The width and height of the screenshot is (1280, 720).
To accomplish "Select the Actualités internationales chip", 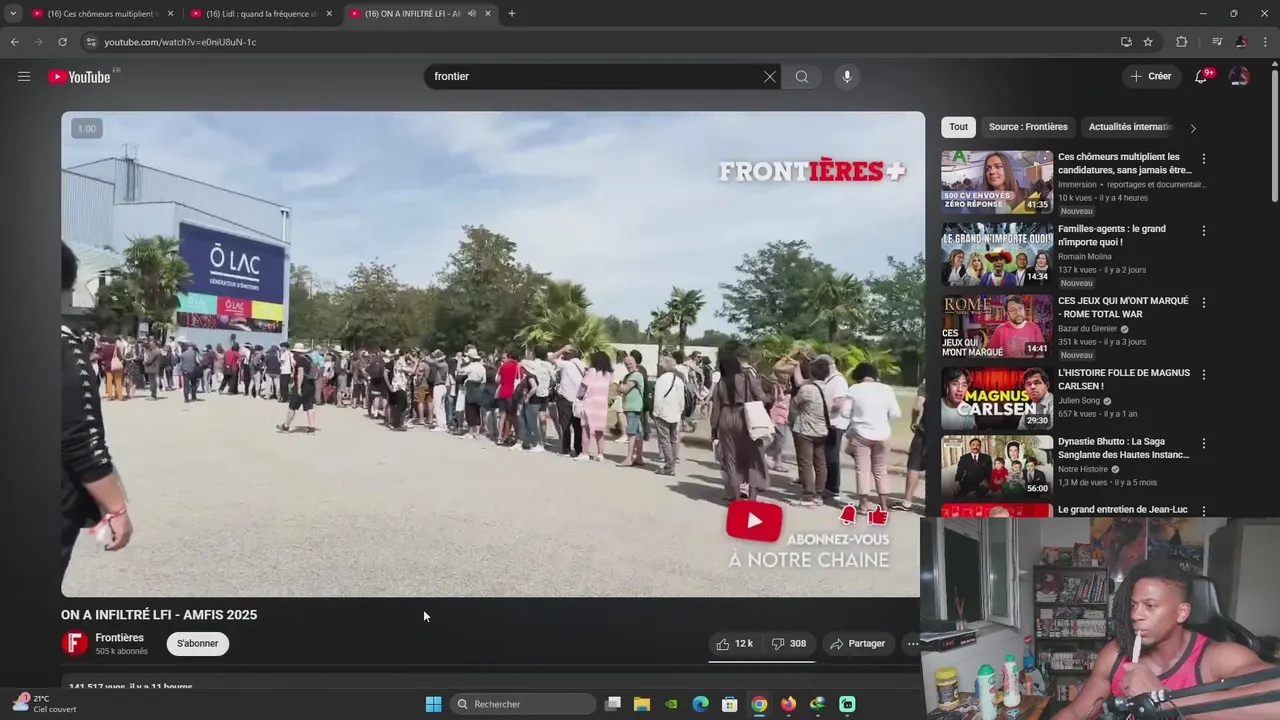I will click(x=1129, y=127).
